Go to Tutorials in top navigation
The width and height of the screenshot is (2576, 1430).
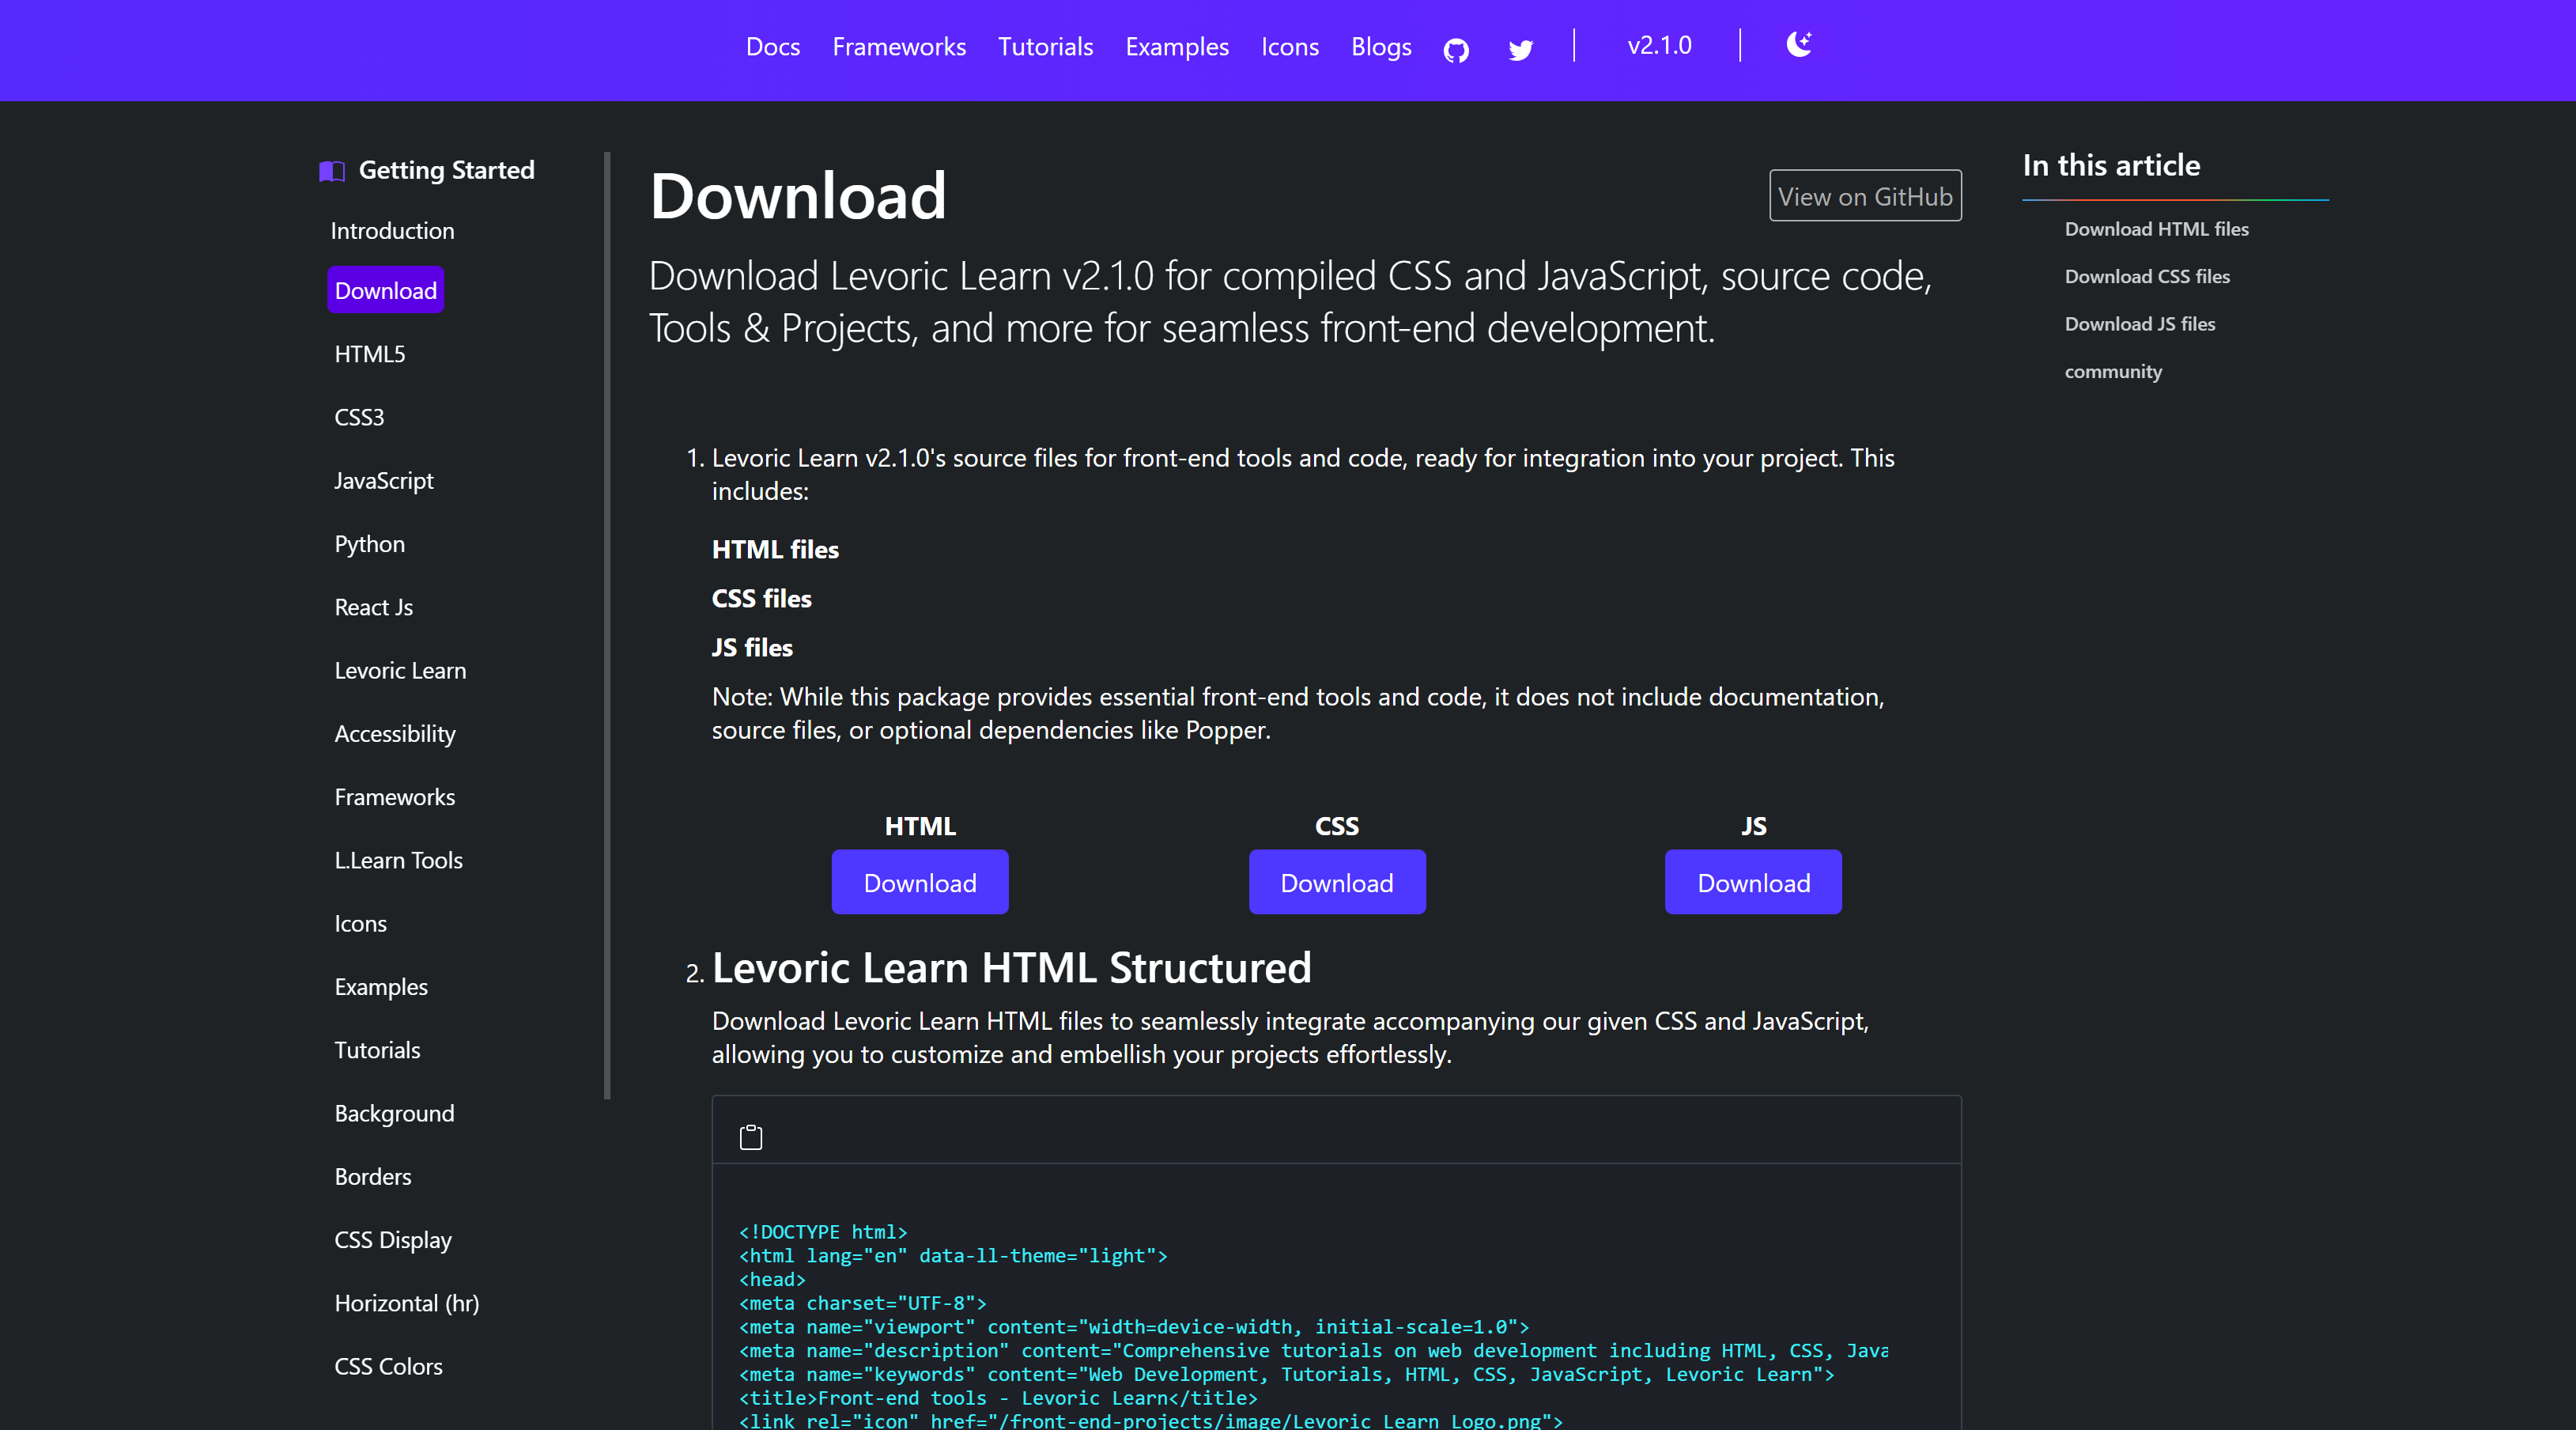pos(1045,47)
